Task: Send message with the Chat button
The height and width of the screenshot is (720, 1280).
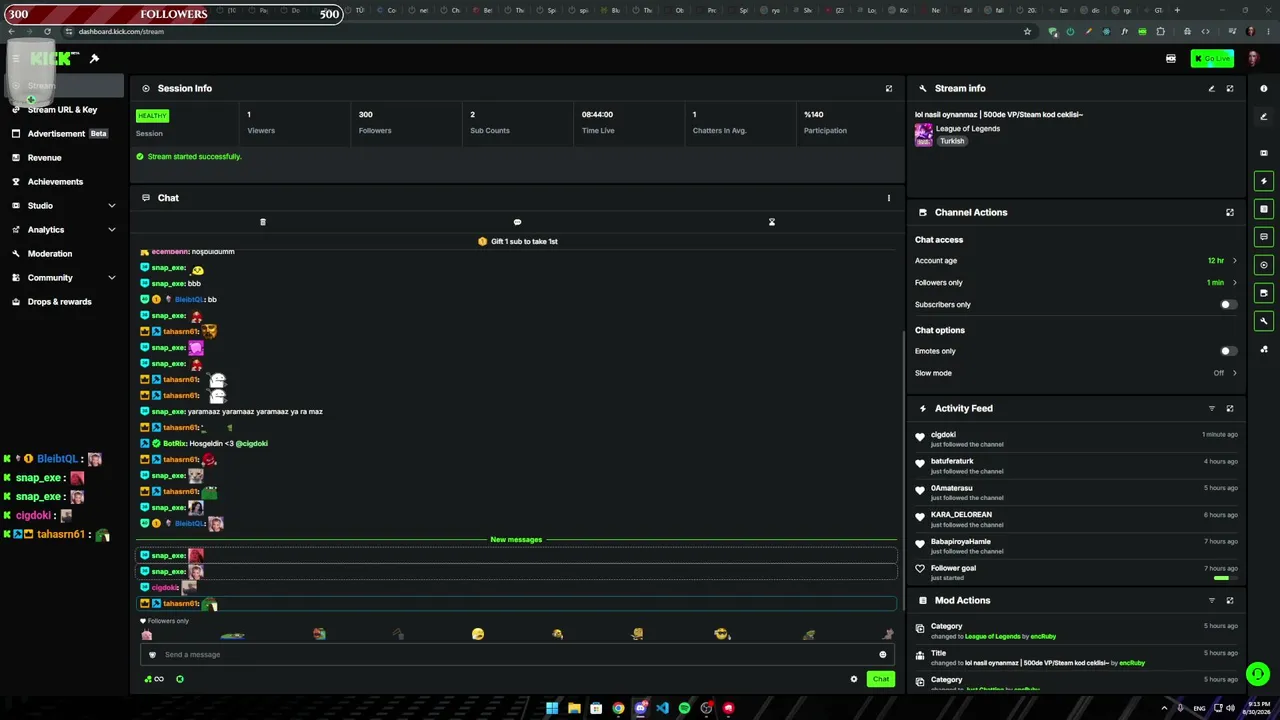Action: (x=880, y=679)
